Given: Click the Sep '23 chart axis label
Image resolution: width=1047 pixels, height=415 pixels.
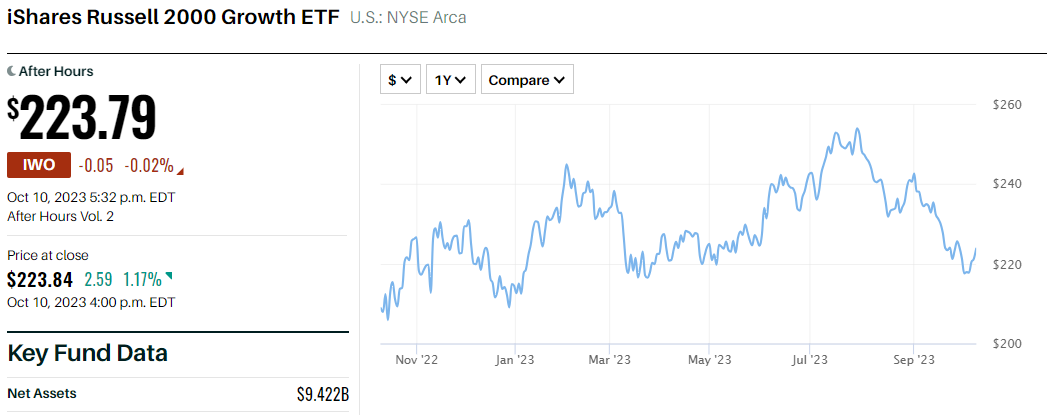Looking at the screenshot, I should point(912,359).
